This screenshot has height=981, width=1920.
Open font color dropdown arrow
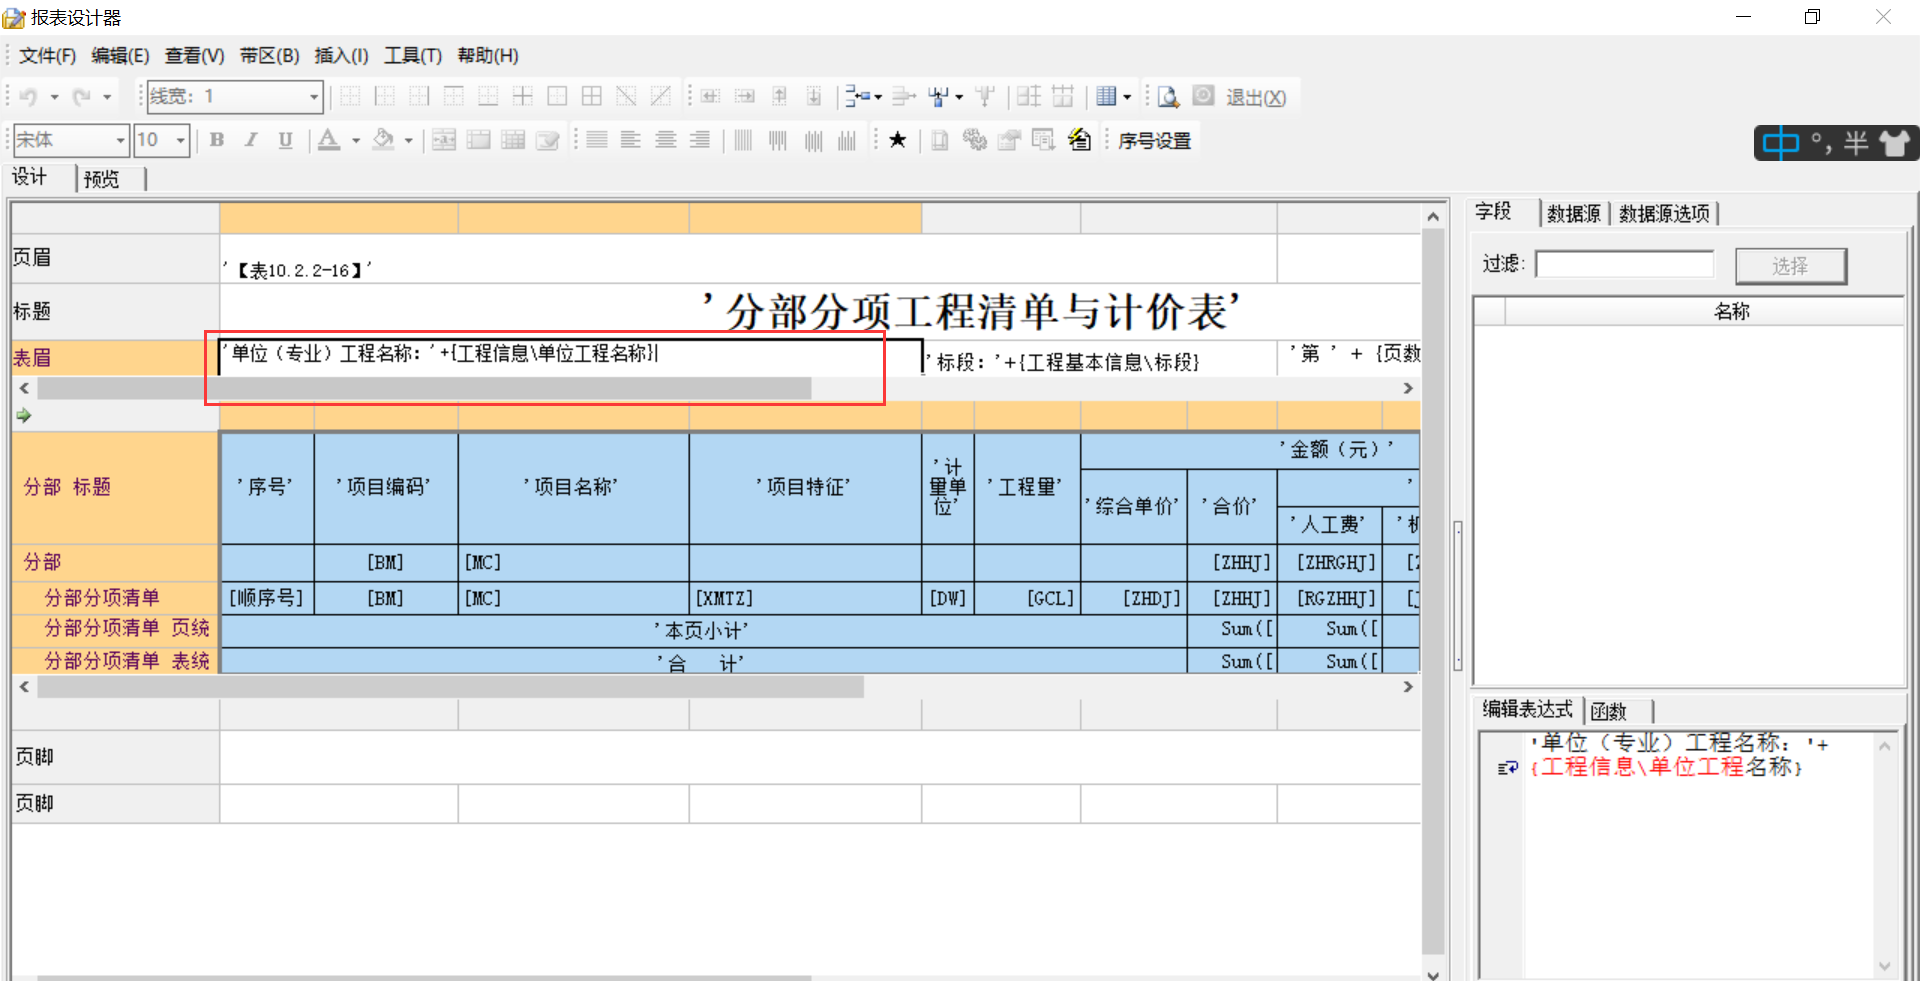click(356, 141)
